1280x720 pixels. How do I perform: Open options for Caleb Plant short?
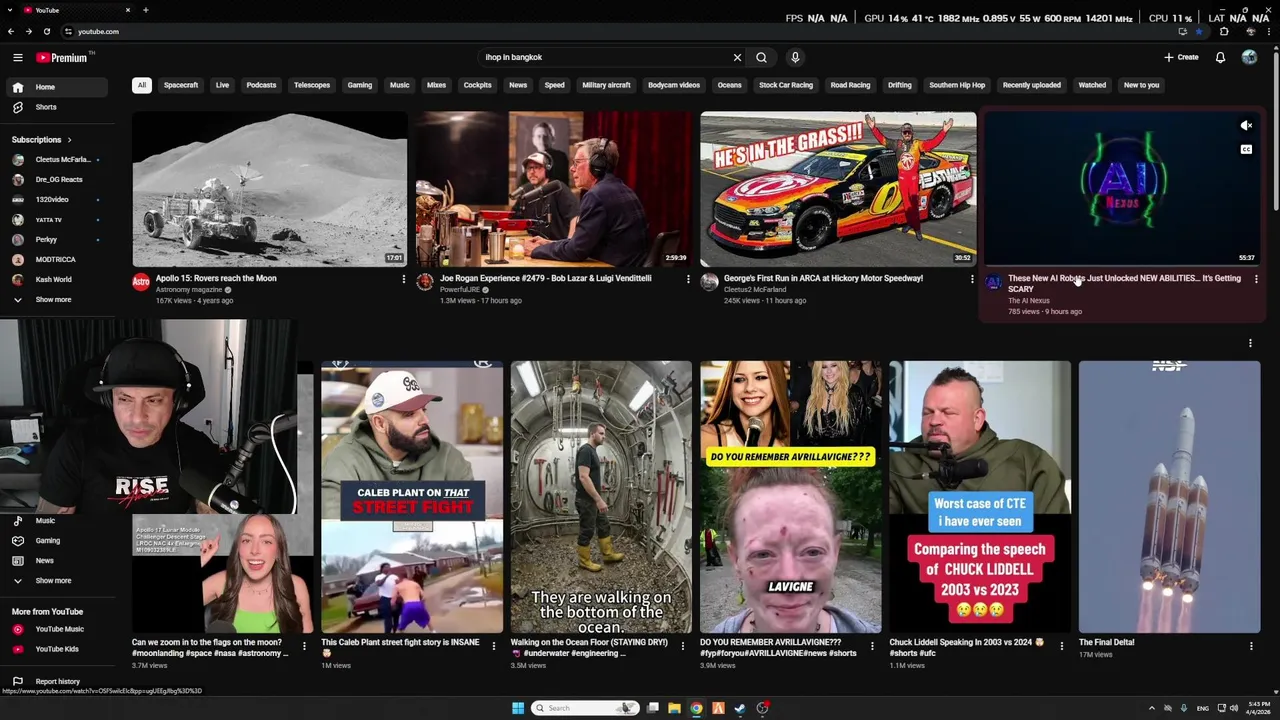493,647
